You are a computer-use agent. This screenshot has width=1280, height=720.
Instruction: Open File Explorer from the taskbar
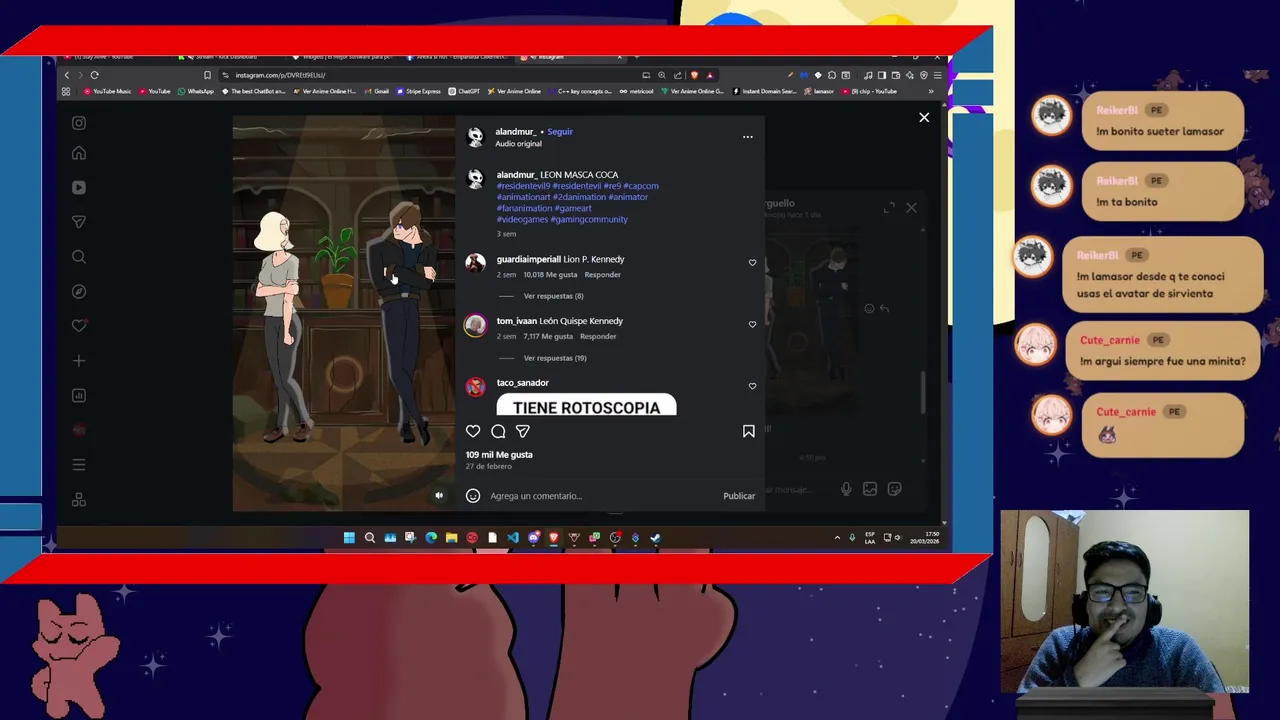451,538
